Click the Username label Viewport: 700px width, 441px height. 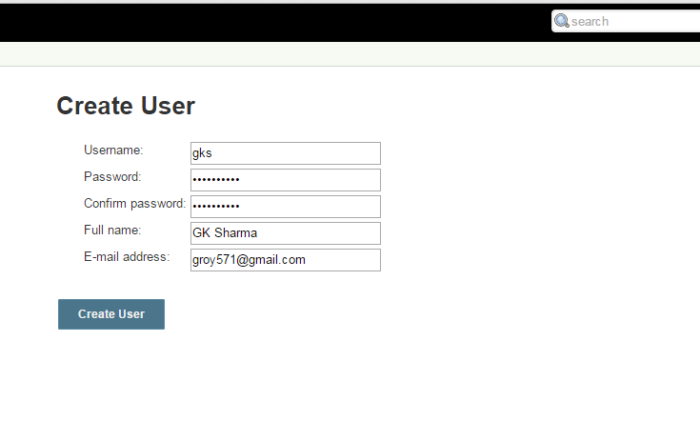tap(113, 150)
